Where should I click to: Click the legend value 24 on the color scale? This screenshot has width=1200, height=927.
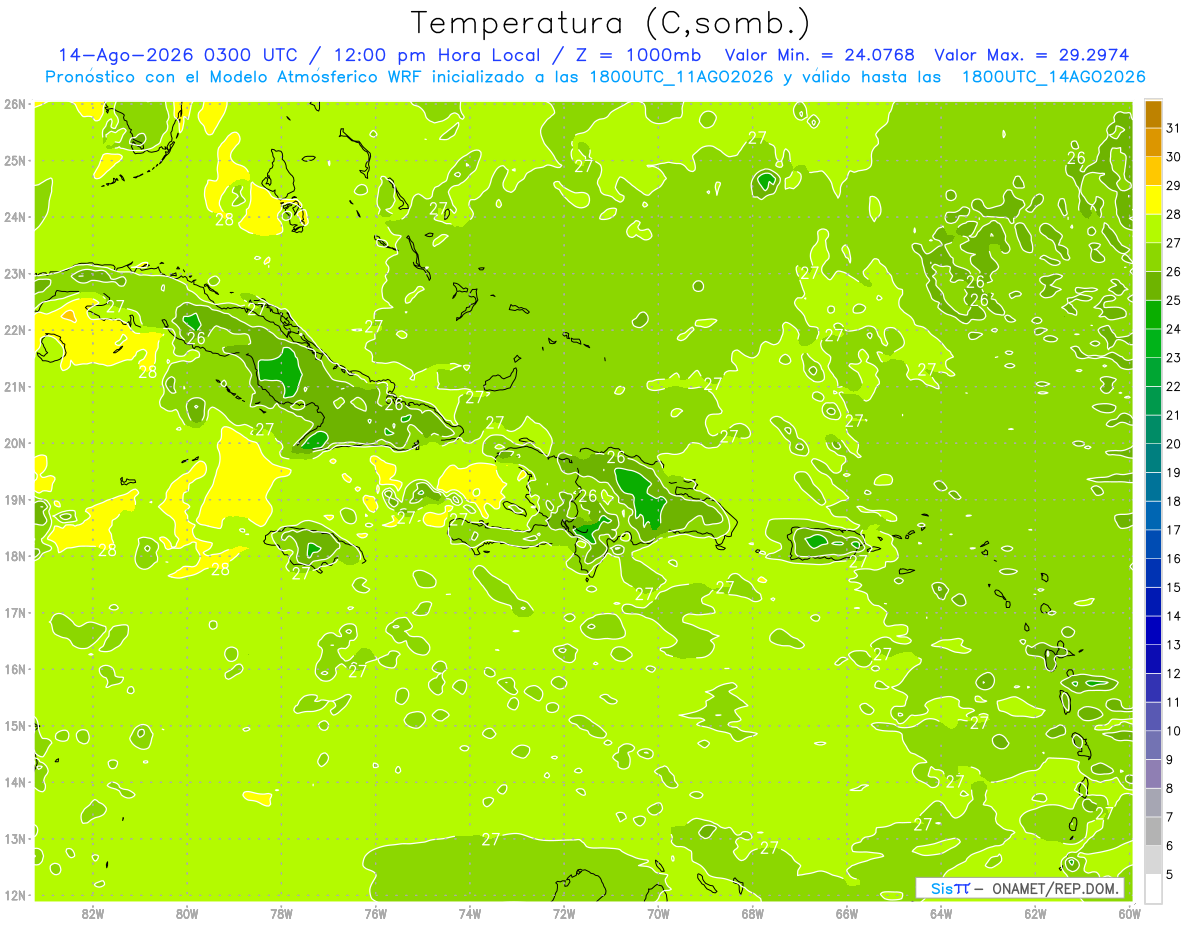pyautogui.click(x=1174, y=329)
